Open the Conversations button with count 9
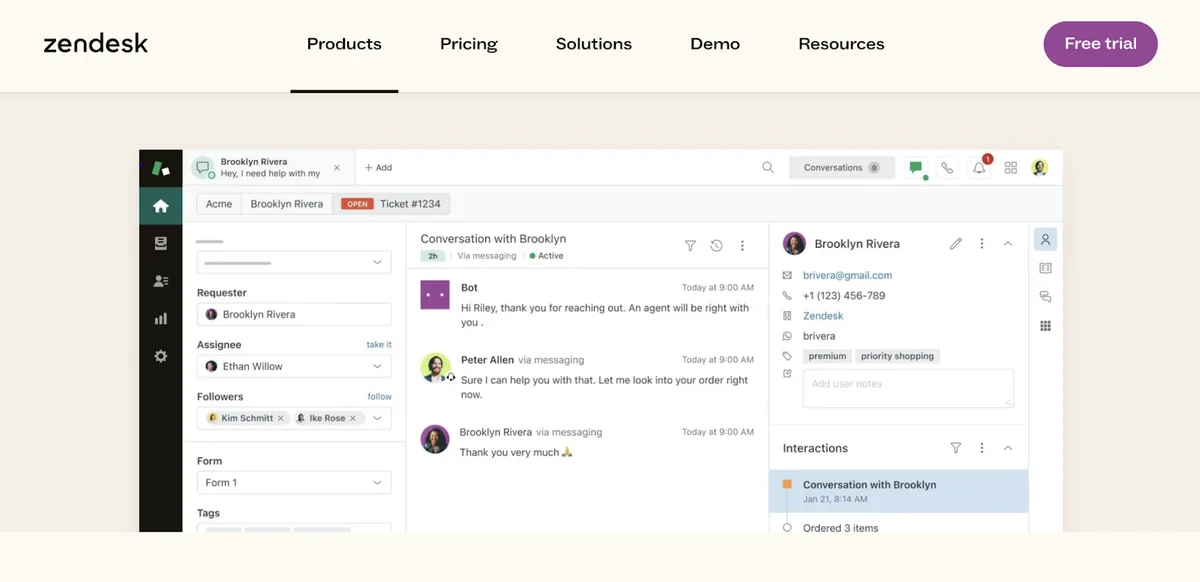Viewport: 1200px width, 582px height. pos(841,168)
